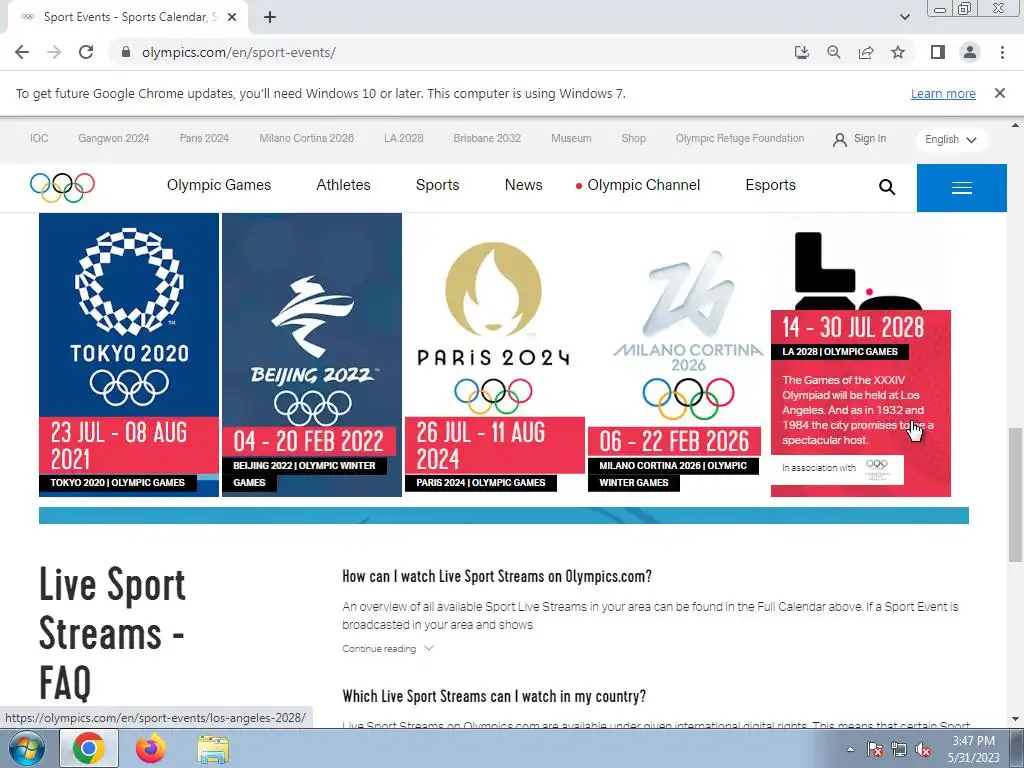Open Windows Explorer from taskbar
The image size is (1024, 768).
213,750
